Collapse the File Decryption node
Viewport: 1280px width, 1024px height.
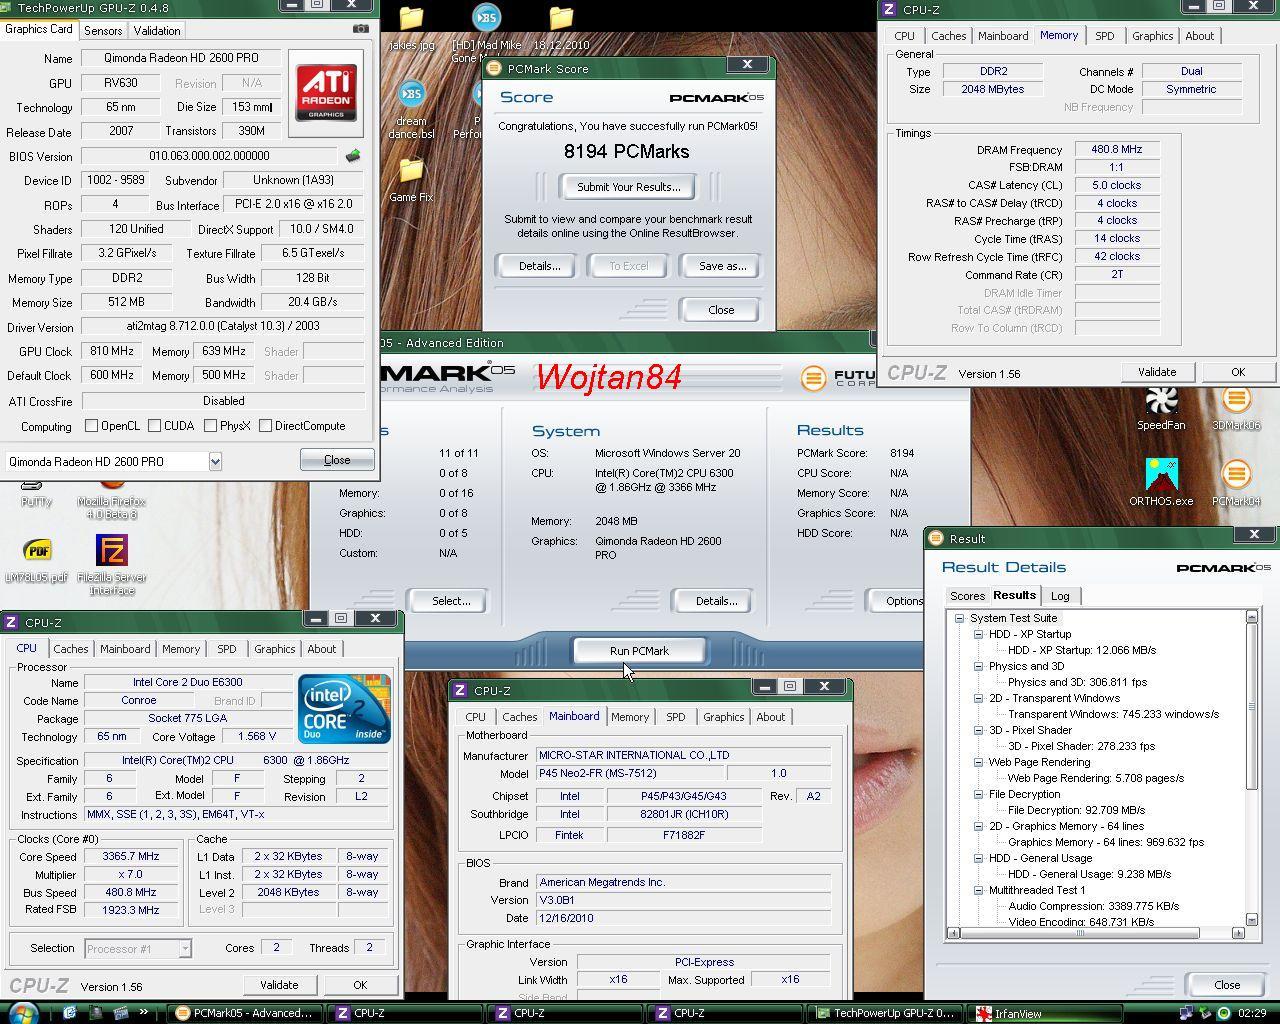978,794
